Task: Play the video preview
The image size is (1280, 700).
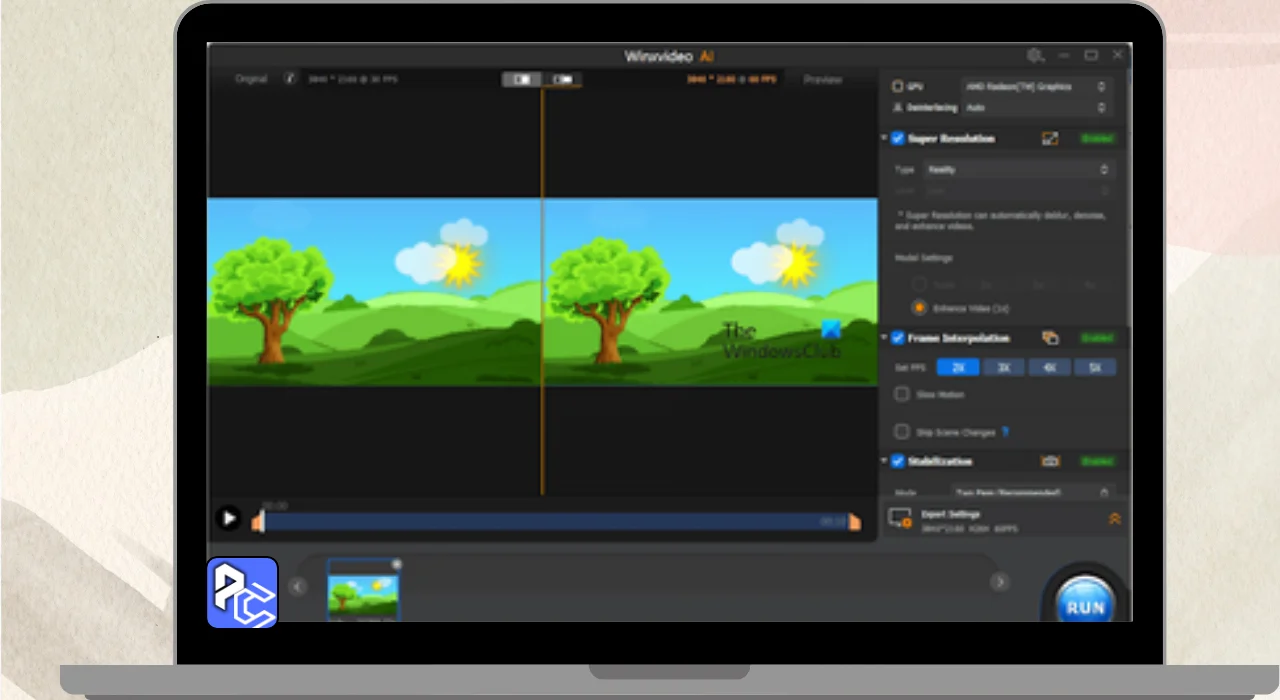Action: (x=229, y=518)
